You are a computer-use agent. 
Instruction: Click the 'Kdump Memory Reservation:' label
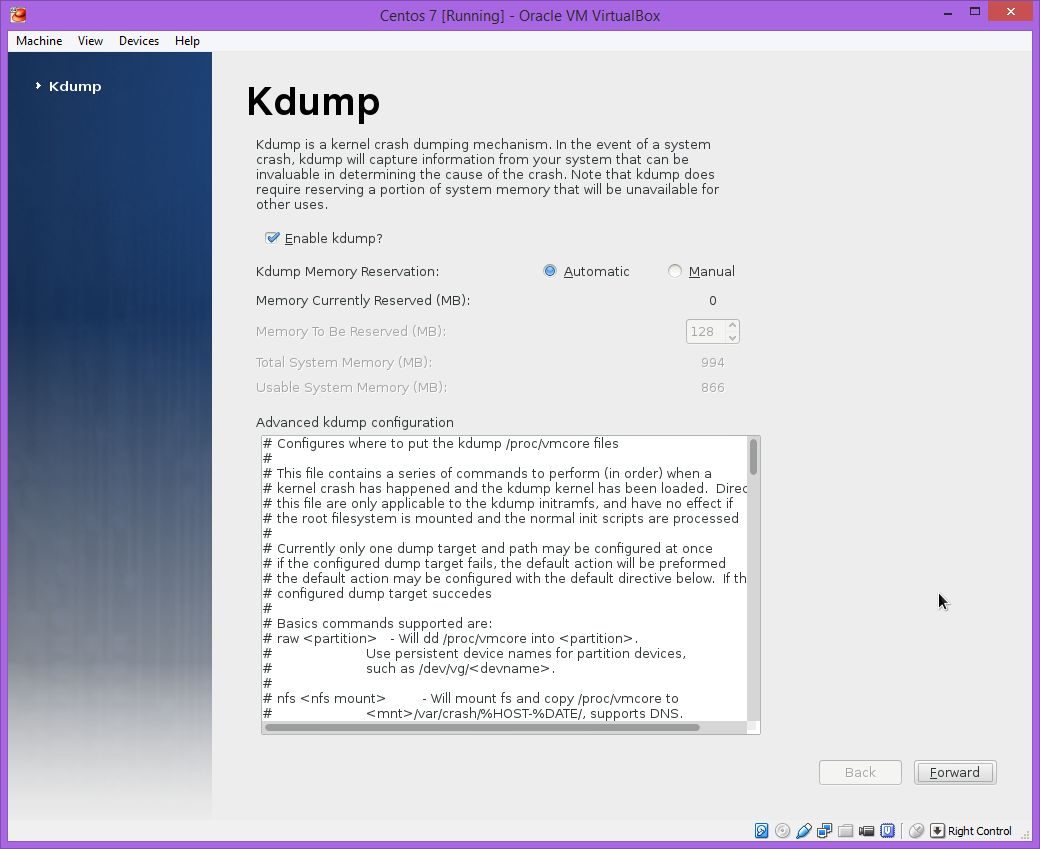pos(348,271)
